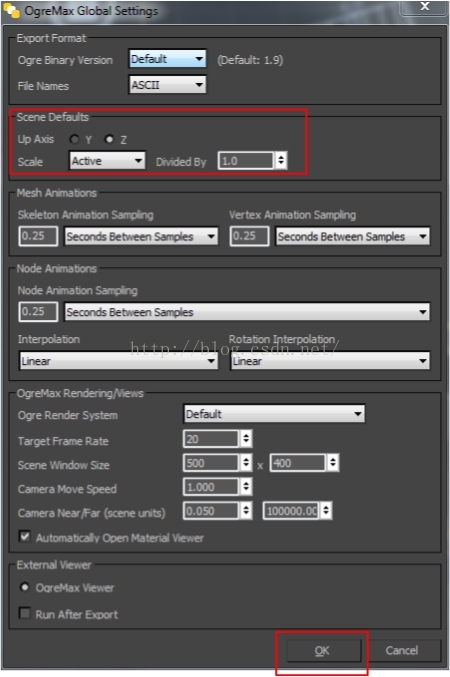Screen dimensions: 450x677
Task: Open the Ogre Render System dropdown
Action: tap(274, 414)
